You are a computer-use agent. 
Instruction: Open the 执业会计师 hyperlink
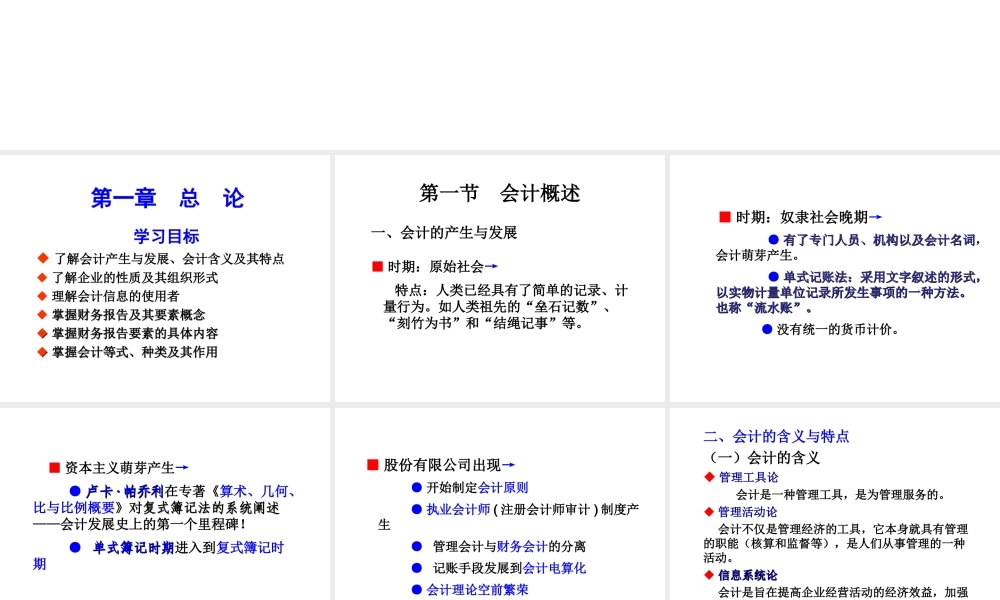tap(456, 508)
